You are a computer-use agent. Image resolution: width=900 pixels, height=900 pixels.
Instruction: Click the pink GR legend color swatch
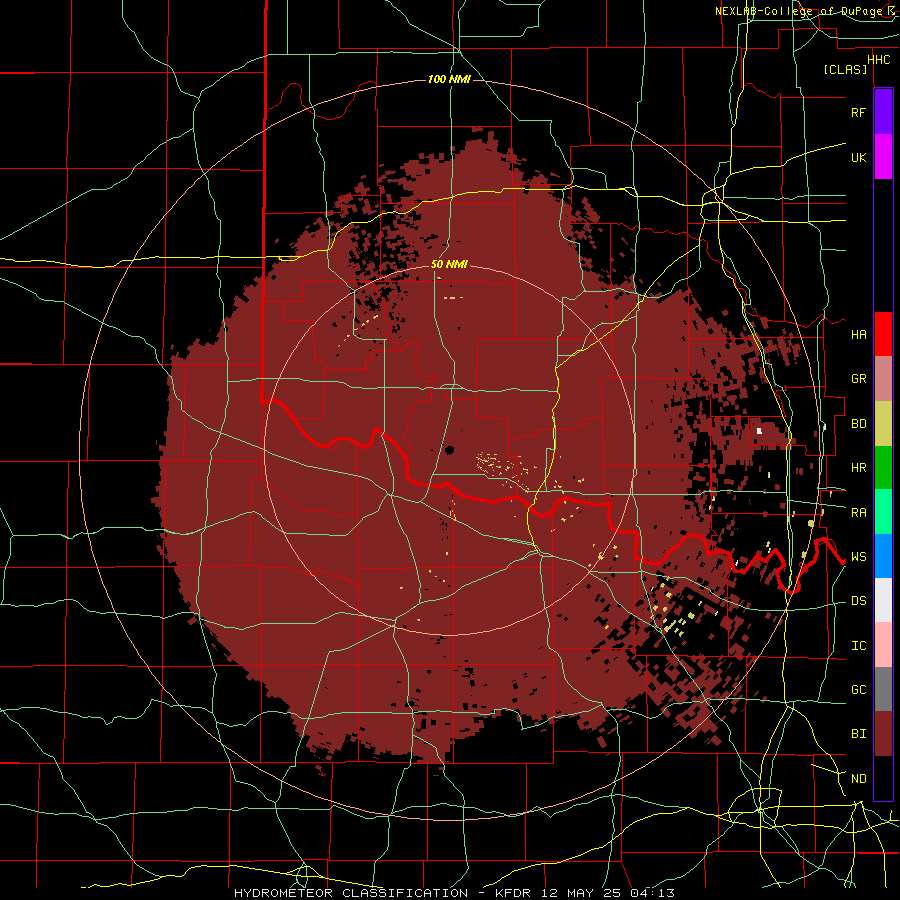[883, 379]
